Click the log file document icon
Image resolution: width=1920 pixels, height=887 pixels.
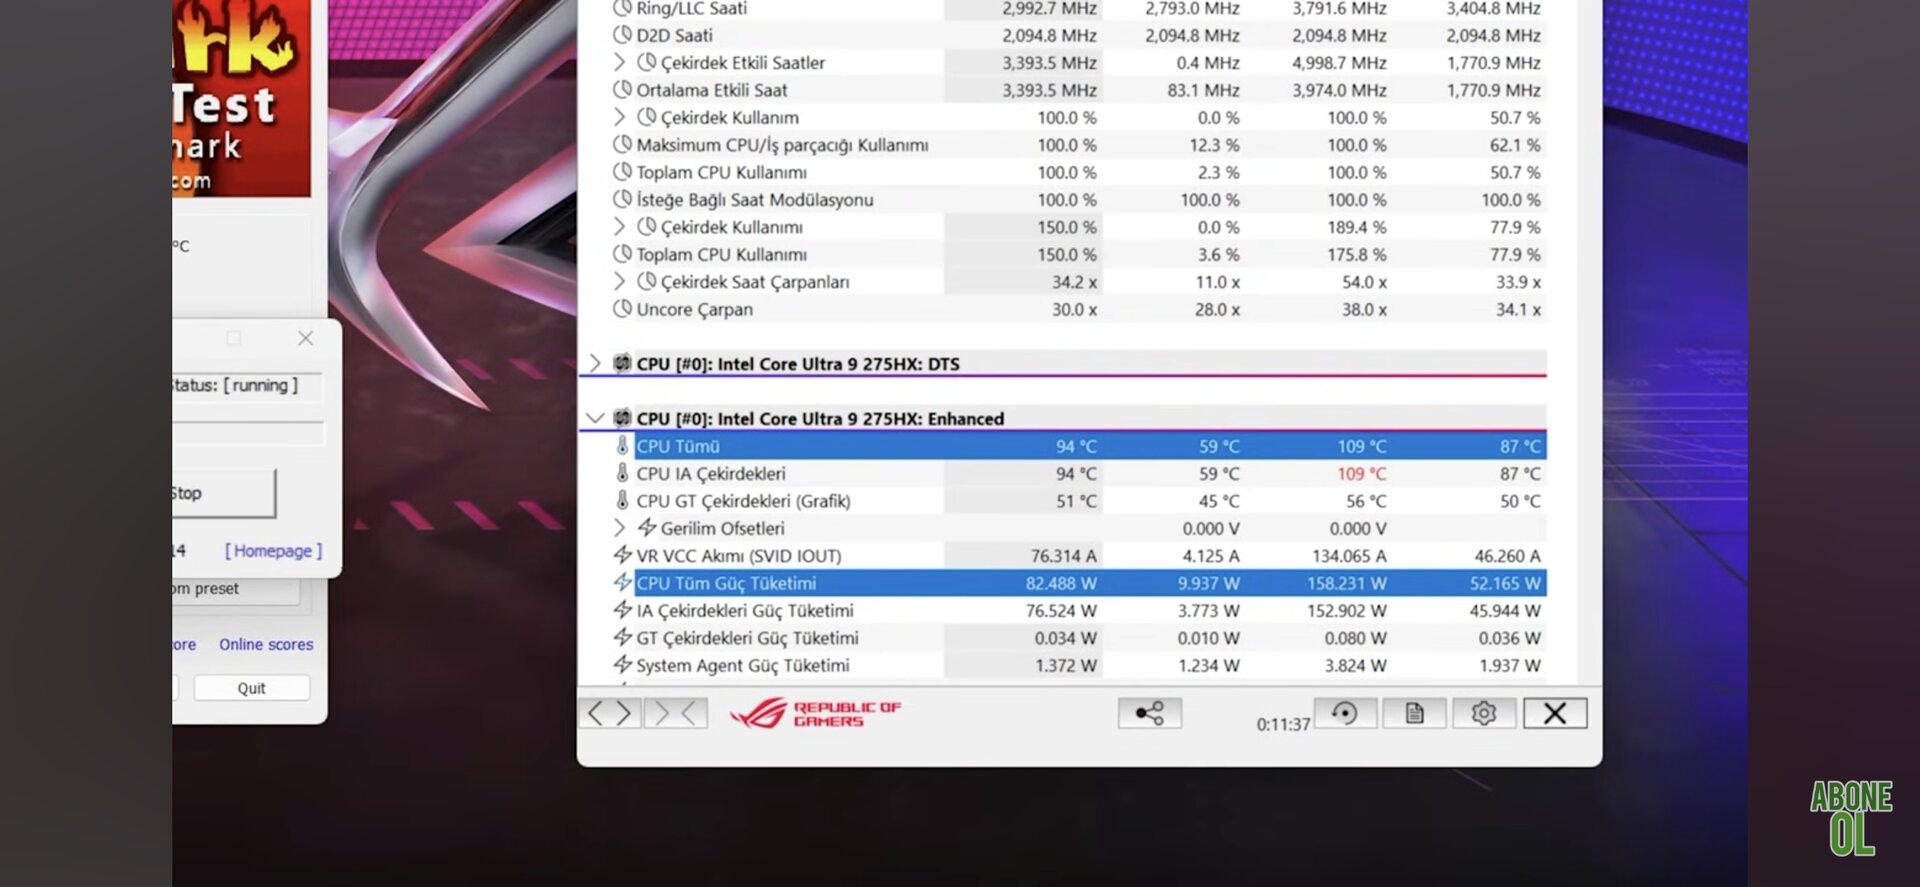pyautogui.click(x=1414, y=713)
